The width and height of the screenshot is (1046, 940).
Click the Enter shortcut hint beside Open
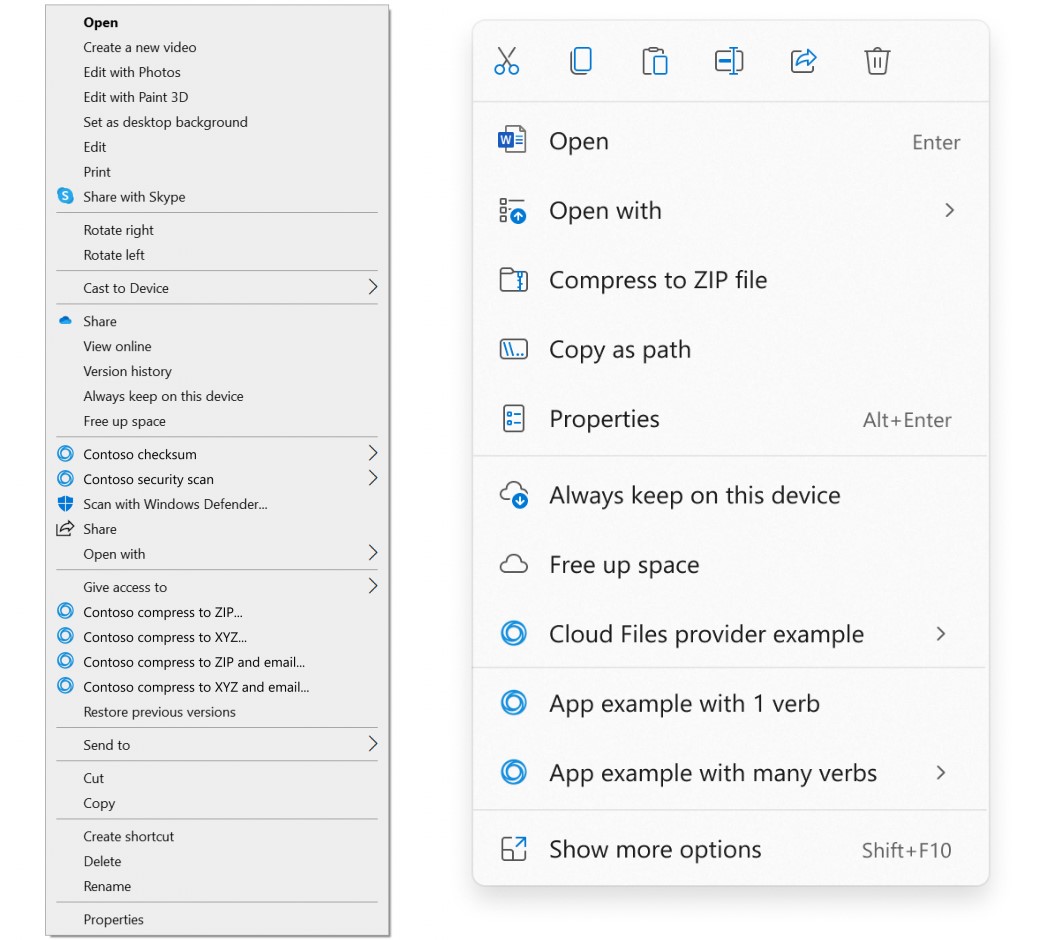point(936,142)
